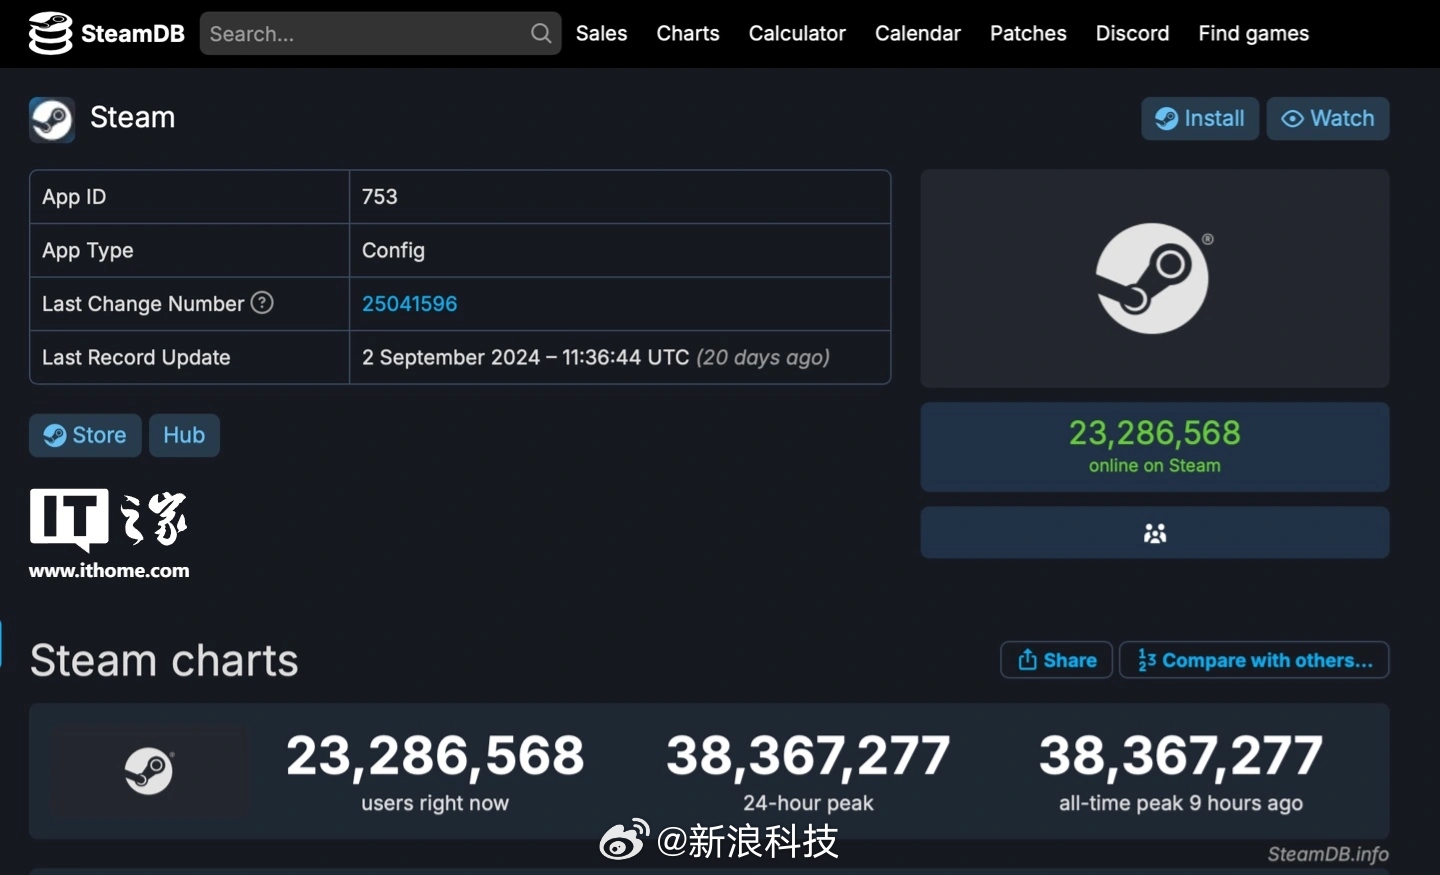Click the Steam charts heading
Image resolution: width=1440 pixels, height=875 pixels.
tap(165, 660)
